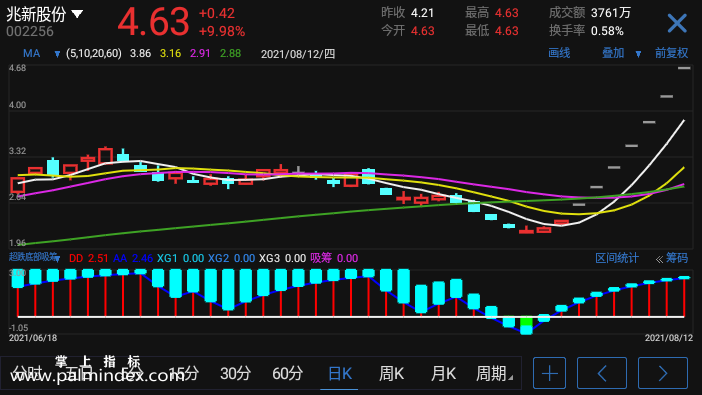Click the magenta MA20 value 2.91
The width and height of the screenshot is (702, 395).
(200, 54)
